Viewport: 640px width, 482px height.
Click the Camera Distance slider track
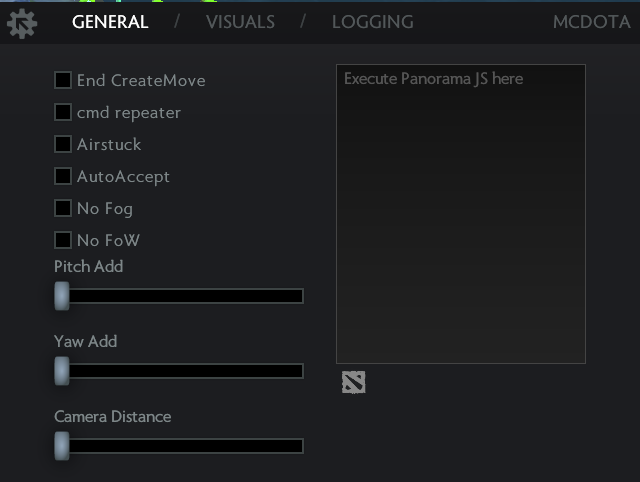point(179,446)
